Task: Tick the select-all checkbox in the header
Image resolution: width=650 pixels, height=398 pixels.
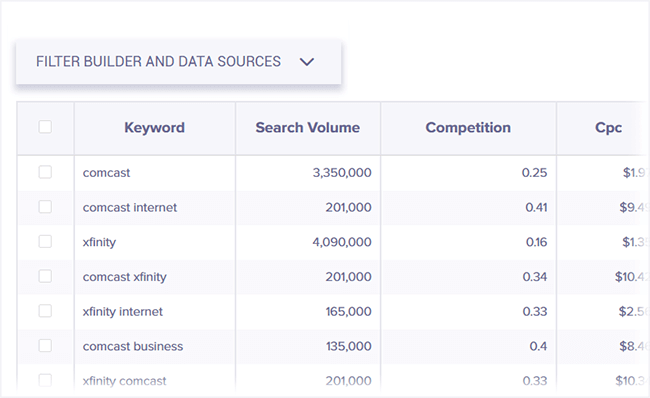Action: [45, 127]
